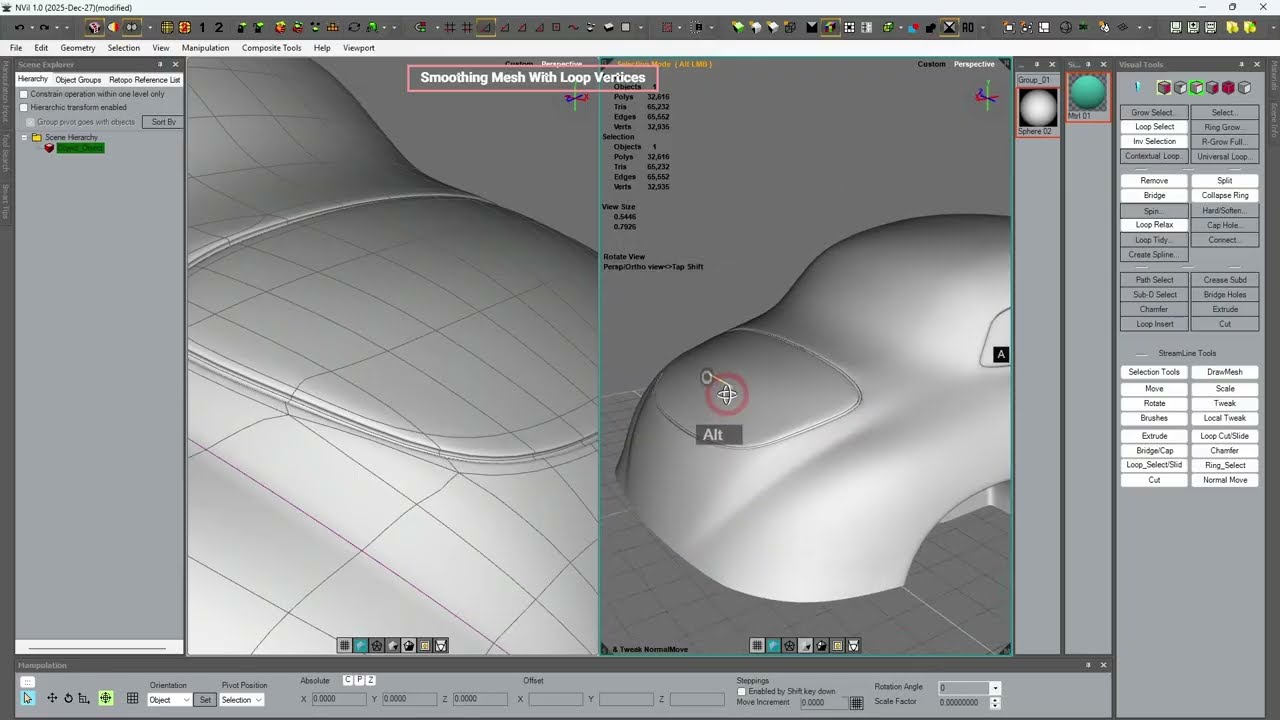Image resolution: width=1280 pixels, height=720 pixels.
Task: Click the Set button beside Orientation
Action: (x=205, y=700)
